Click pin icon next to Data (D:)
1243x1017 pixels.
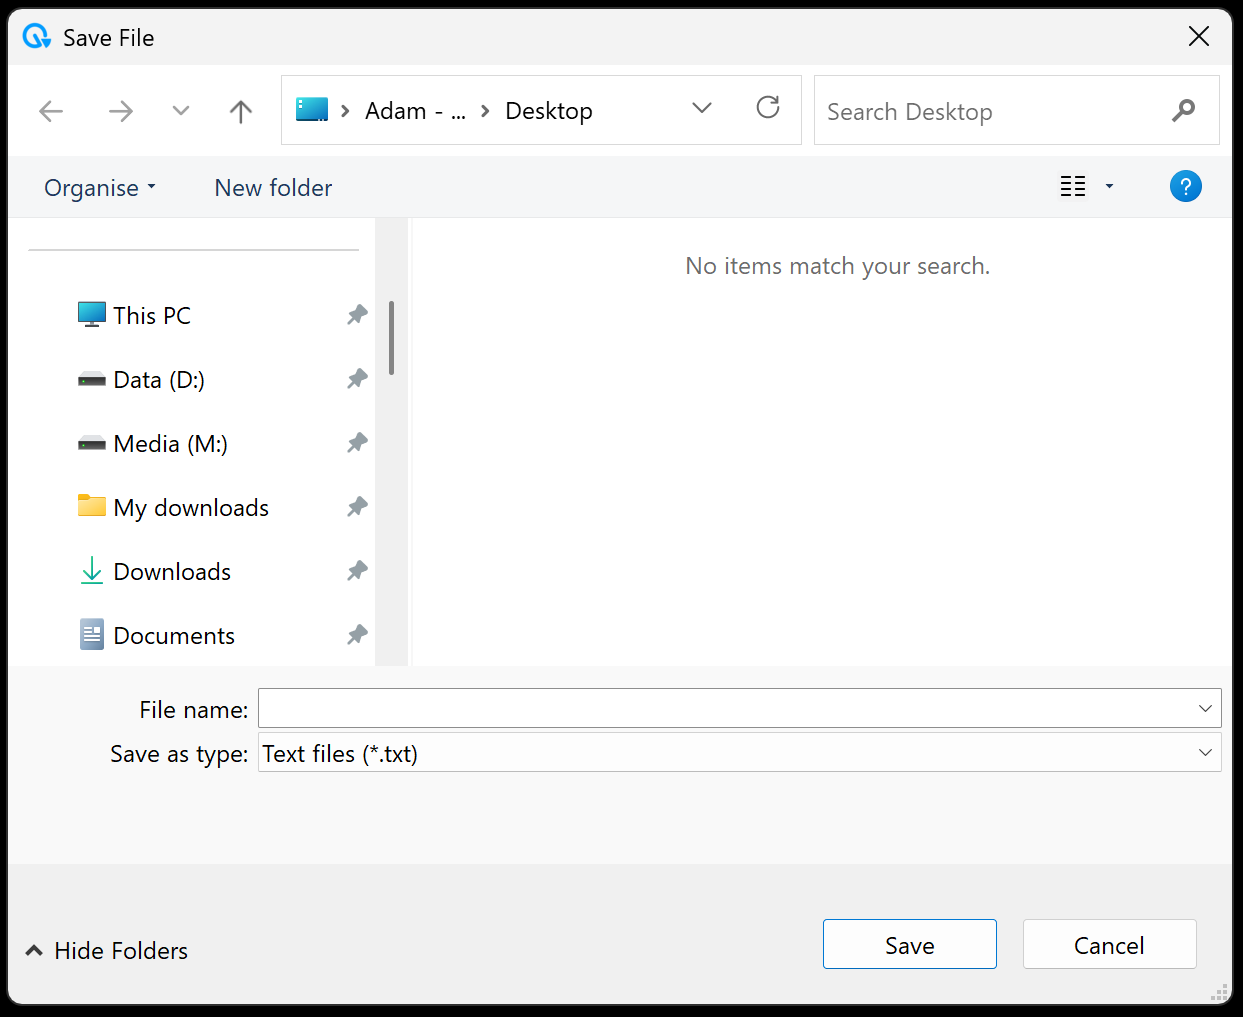(357, 379)
